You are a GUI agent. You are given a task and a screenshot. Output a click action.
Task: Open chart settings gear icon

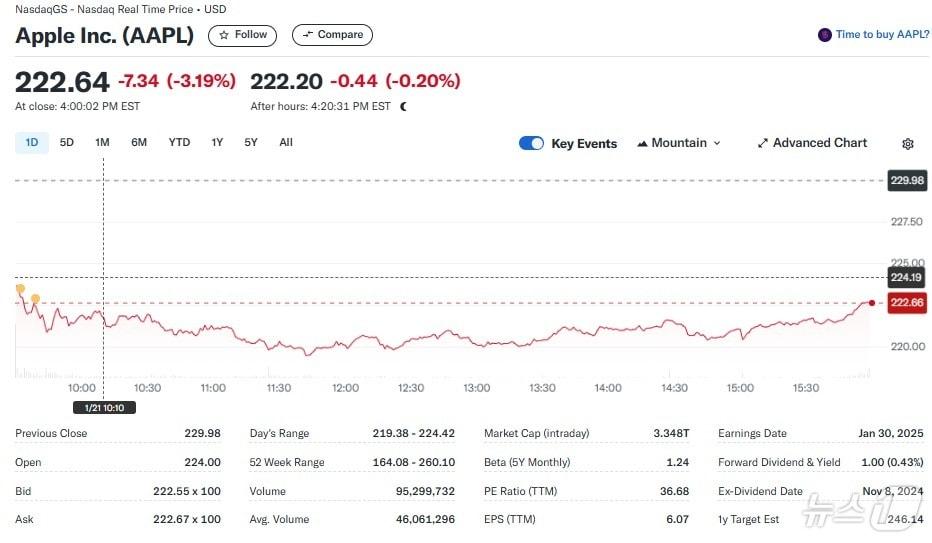tap(908, 144)
